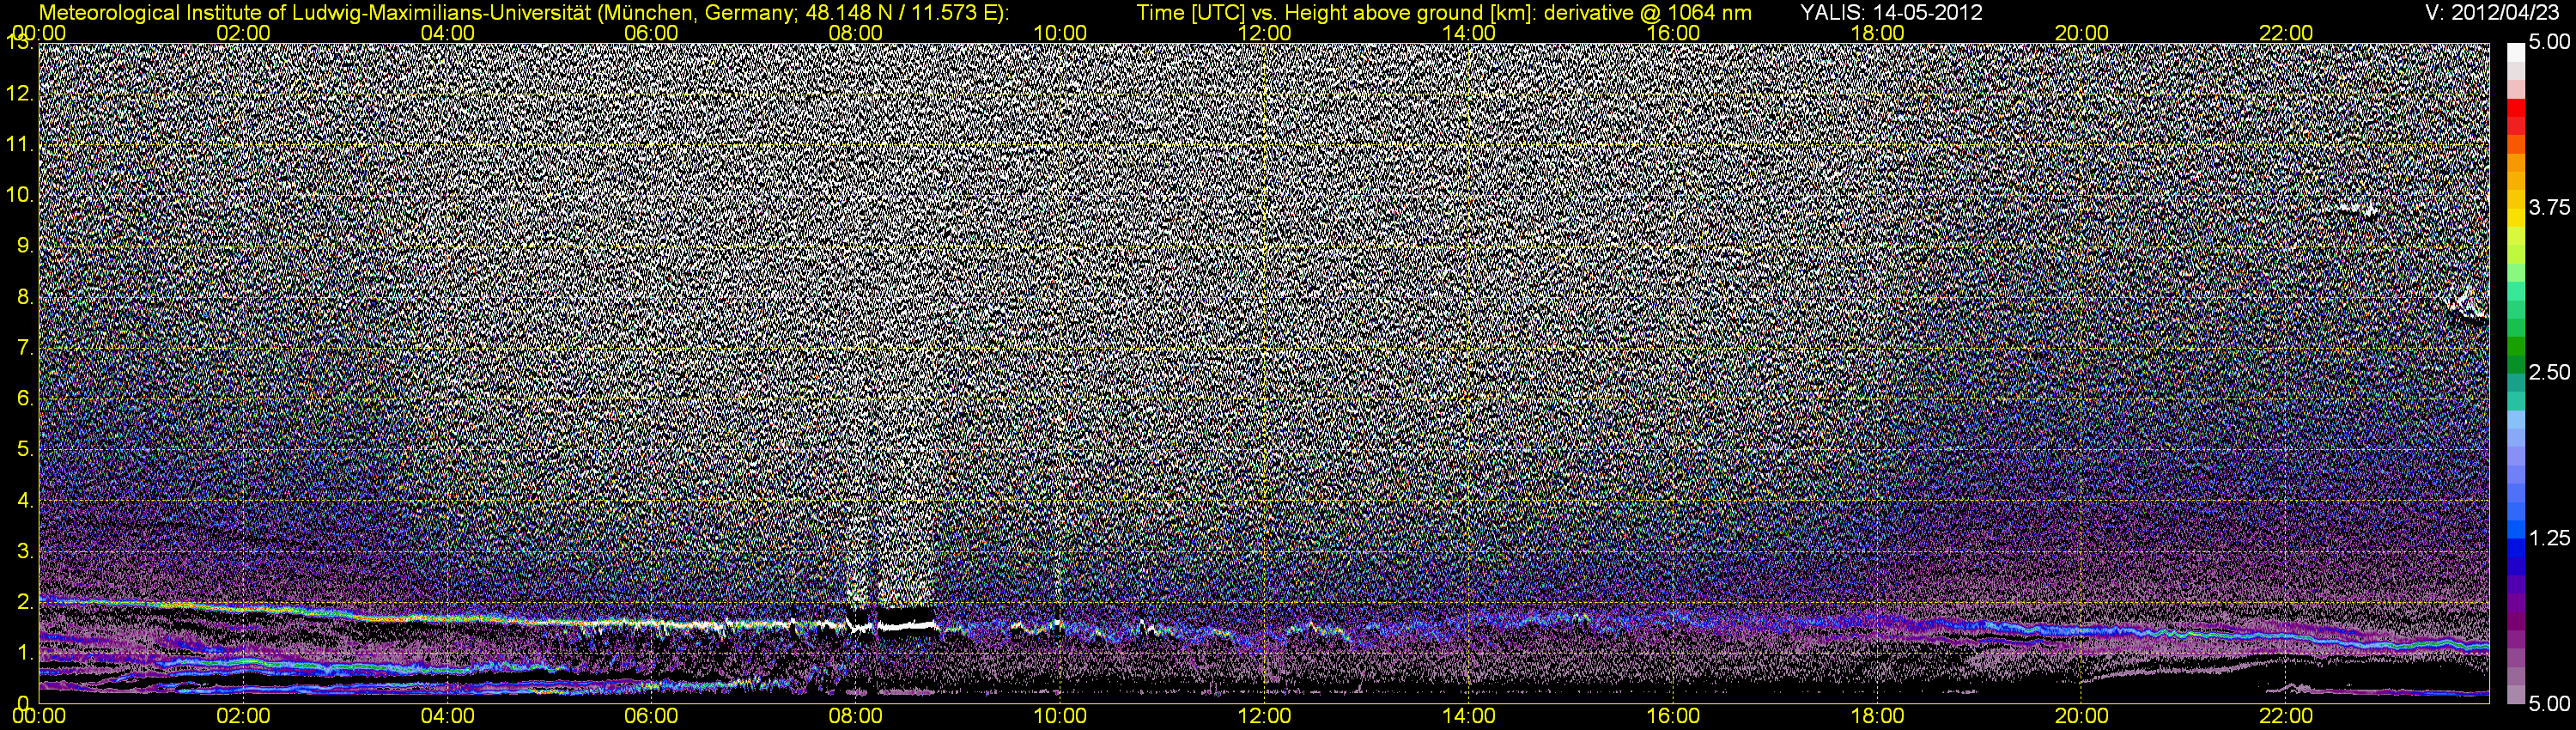The height and width of the screenshot is (730, 2576).
Task: Click the 16:00 label on the top time axis
Action: [1673, 33]
